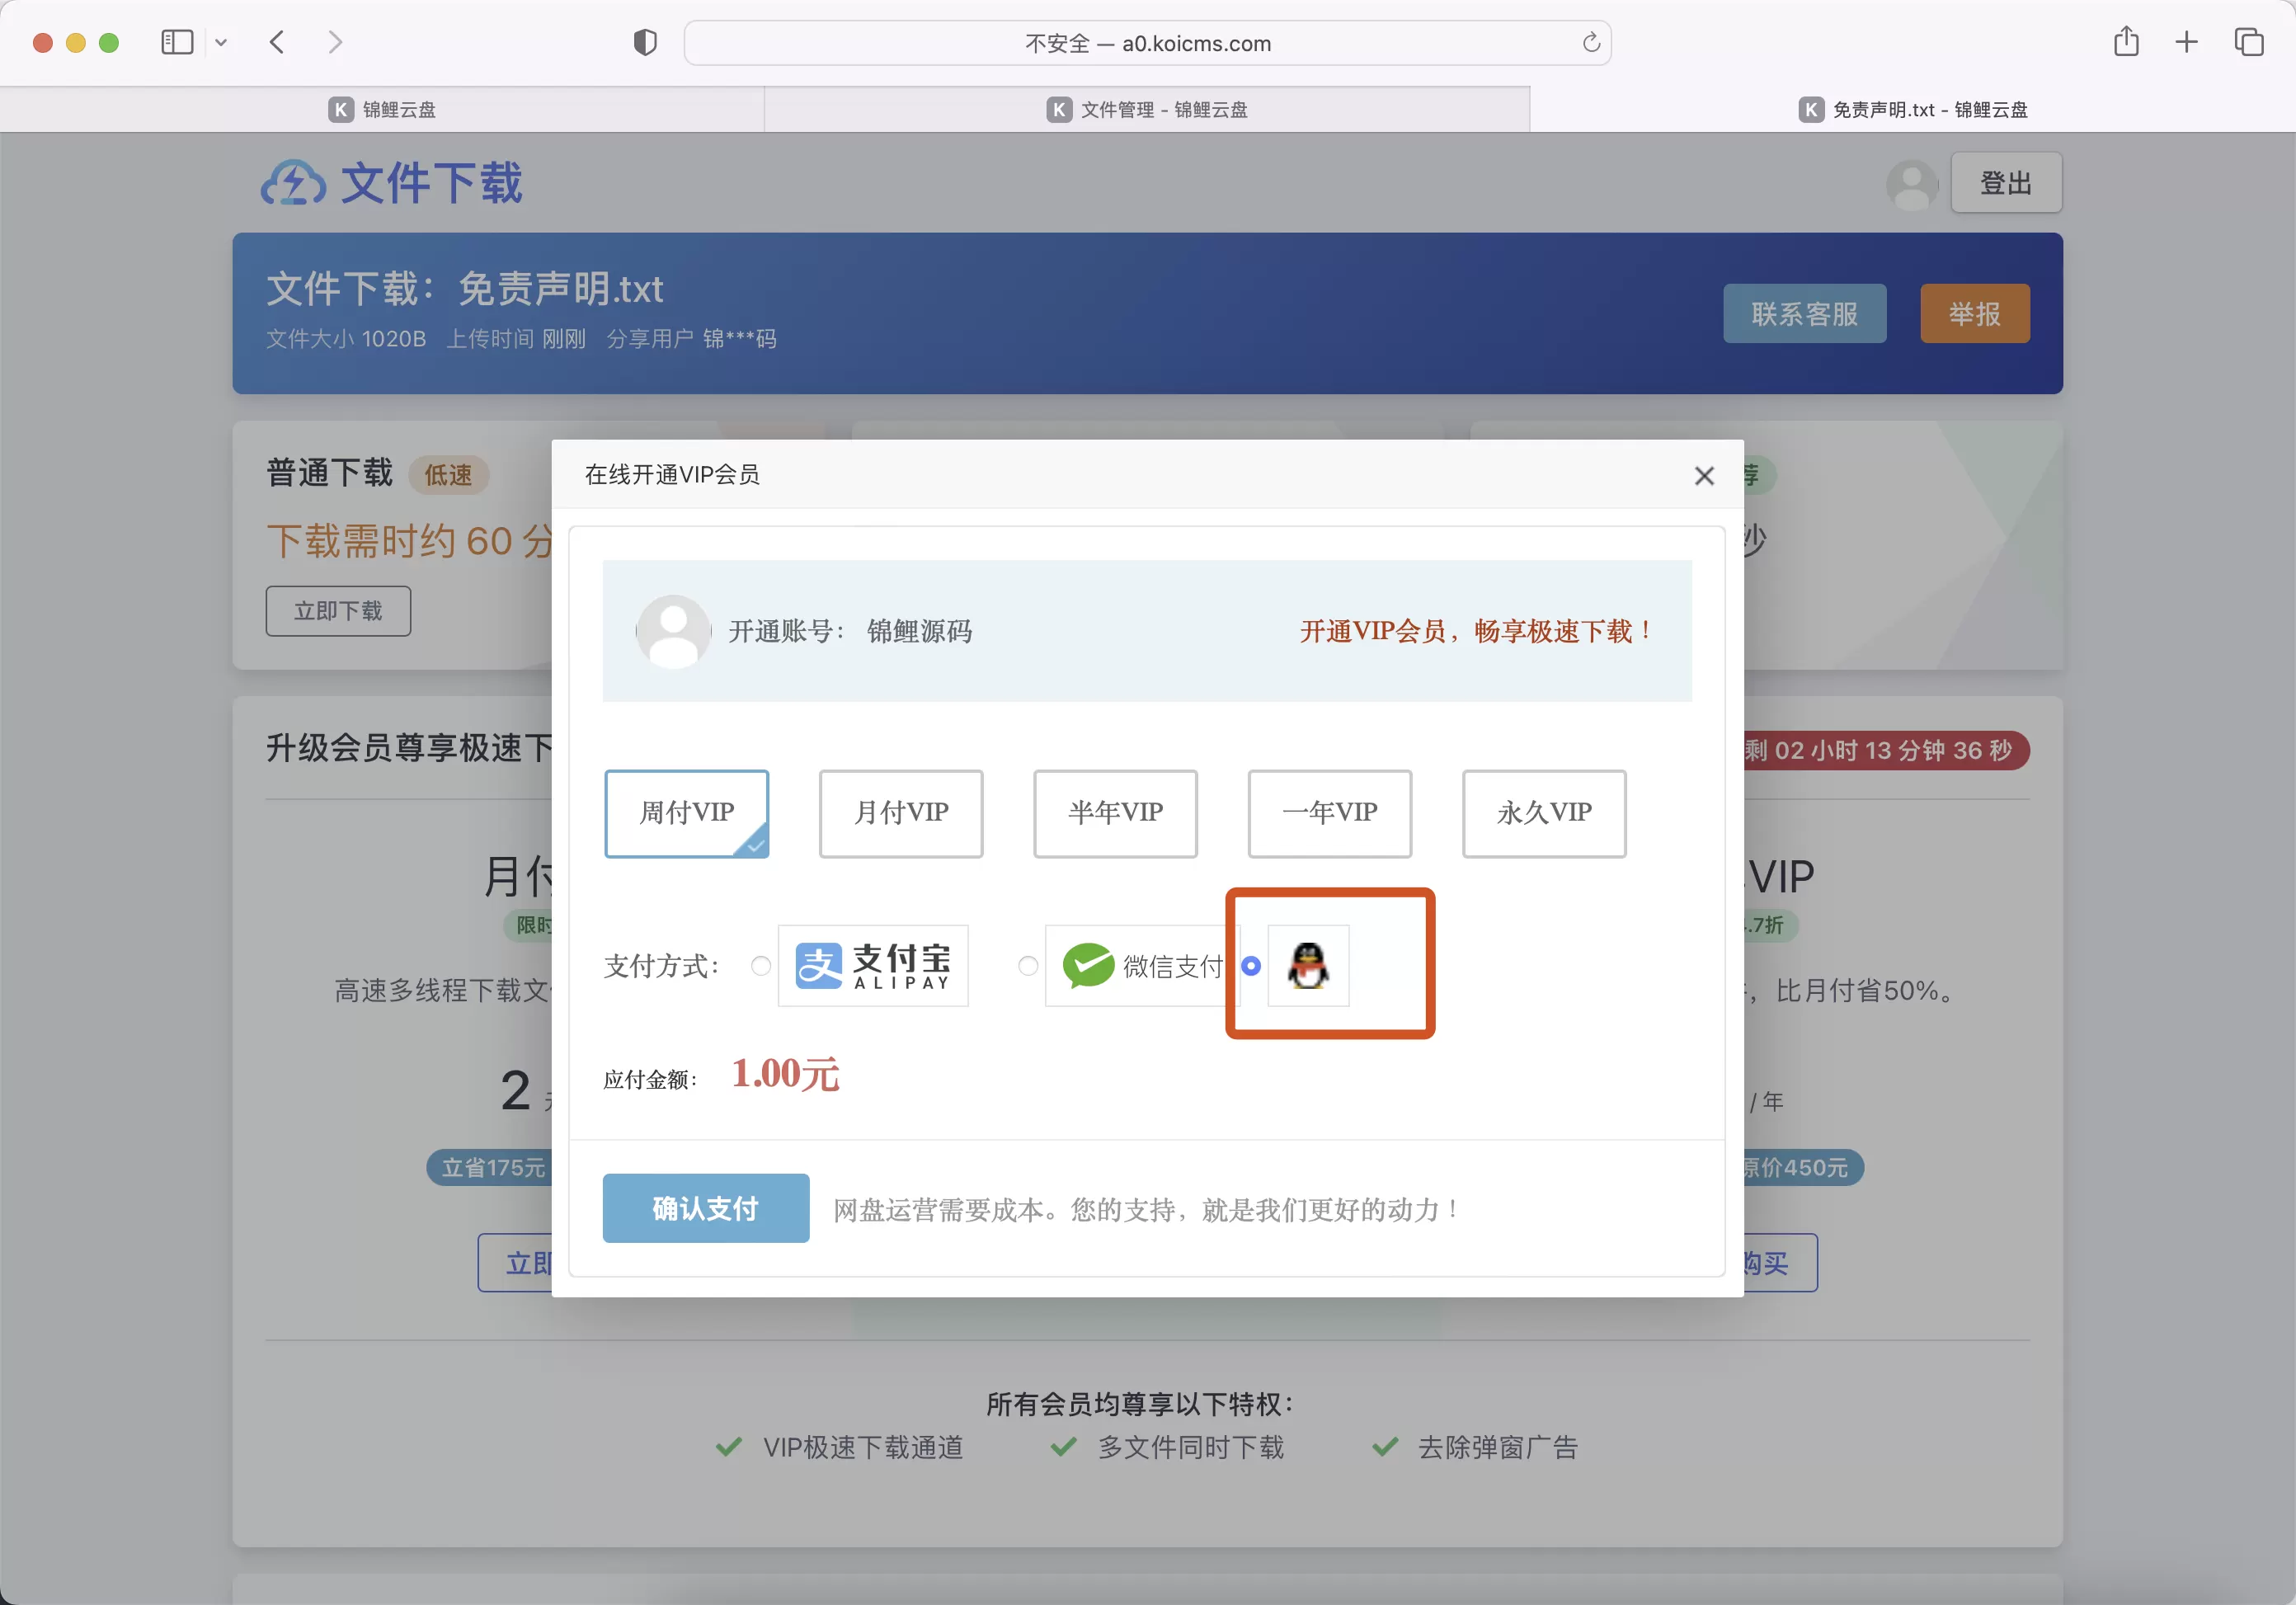The image size is (2296, 1605).
Task: Click the 1.00元 payable amount
Action: pyautogui.click(x=785, y=1074)
